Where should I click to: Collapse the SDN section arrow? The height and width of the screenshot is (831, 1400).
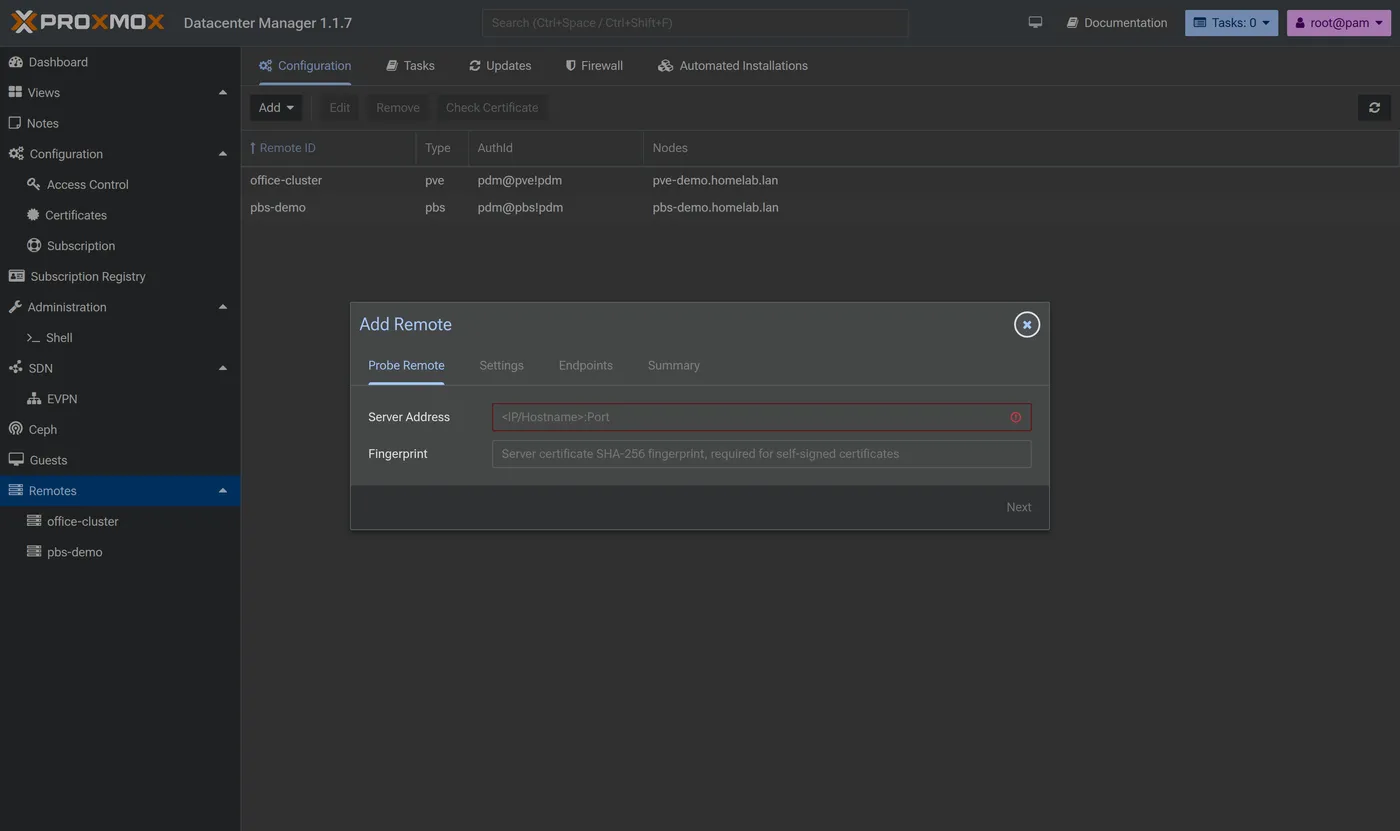pos(223,368)
